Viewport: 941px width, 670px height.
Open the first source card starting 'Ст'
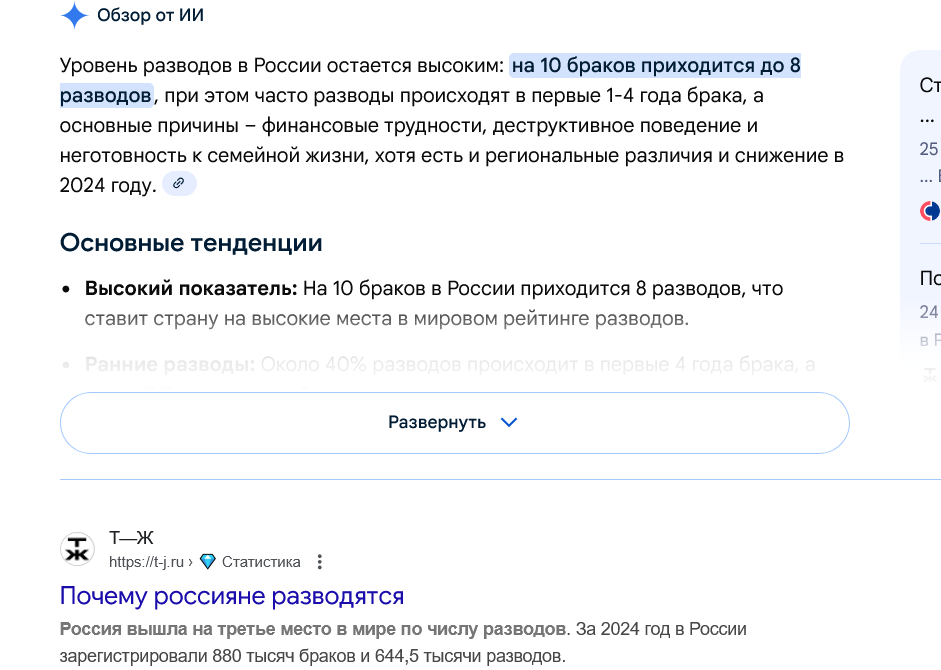(x=929, y=86)
